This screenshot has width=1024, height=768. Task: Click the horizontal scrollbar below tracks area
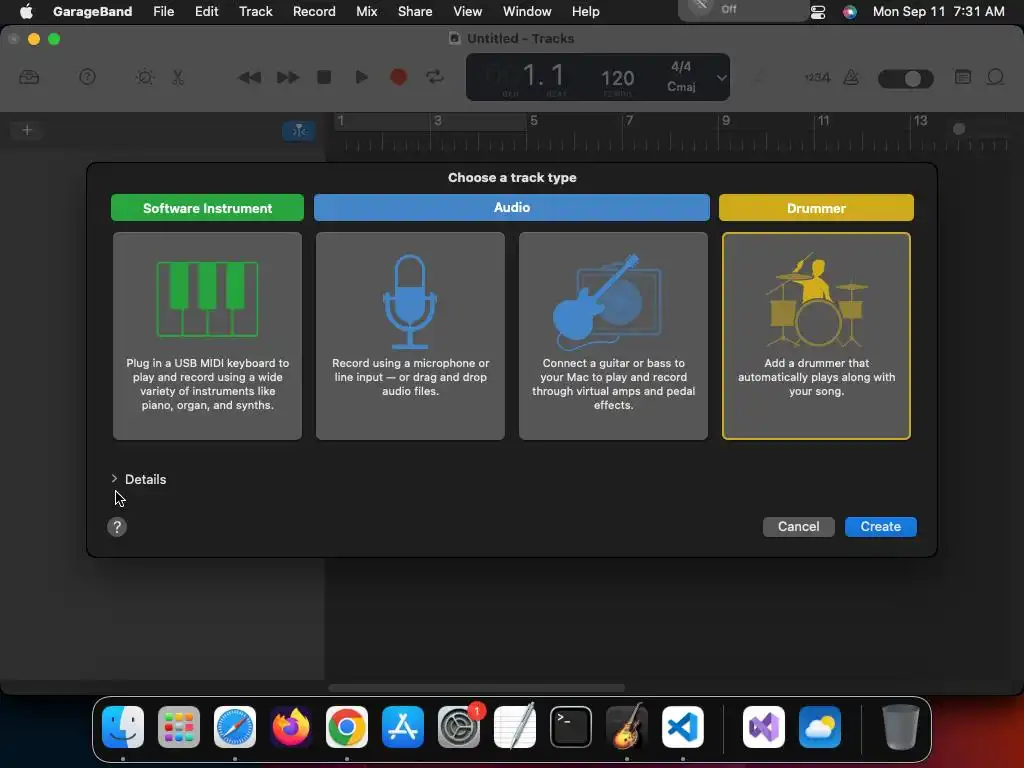(477, 688)
